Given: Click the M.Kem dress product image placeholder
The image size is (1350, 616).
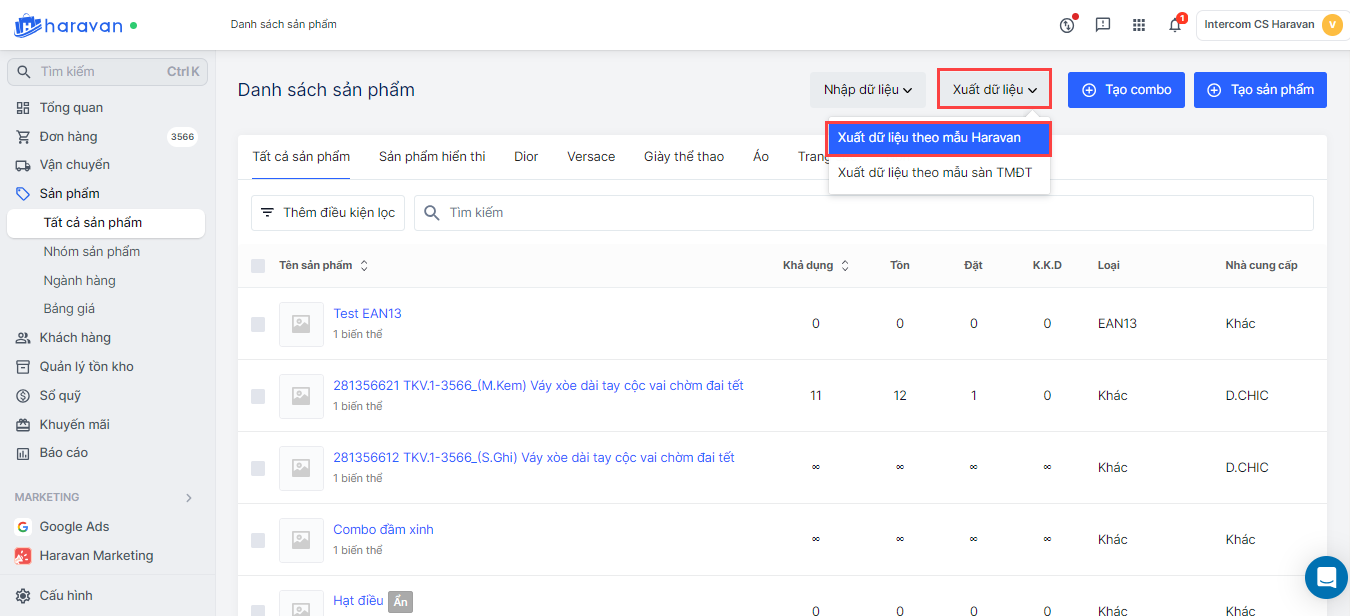Looking at the screenshot, I should click(301, 396).
